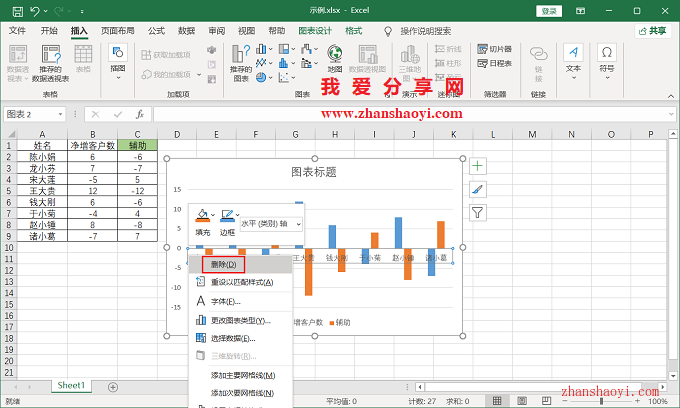The height and width of the screenshot is (408, 680).
Task: Switch to the Formulas tab
Action: pos(156,31)
